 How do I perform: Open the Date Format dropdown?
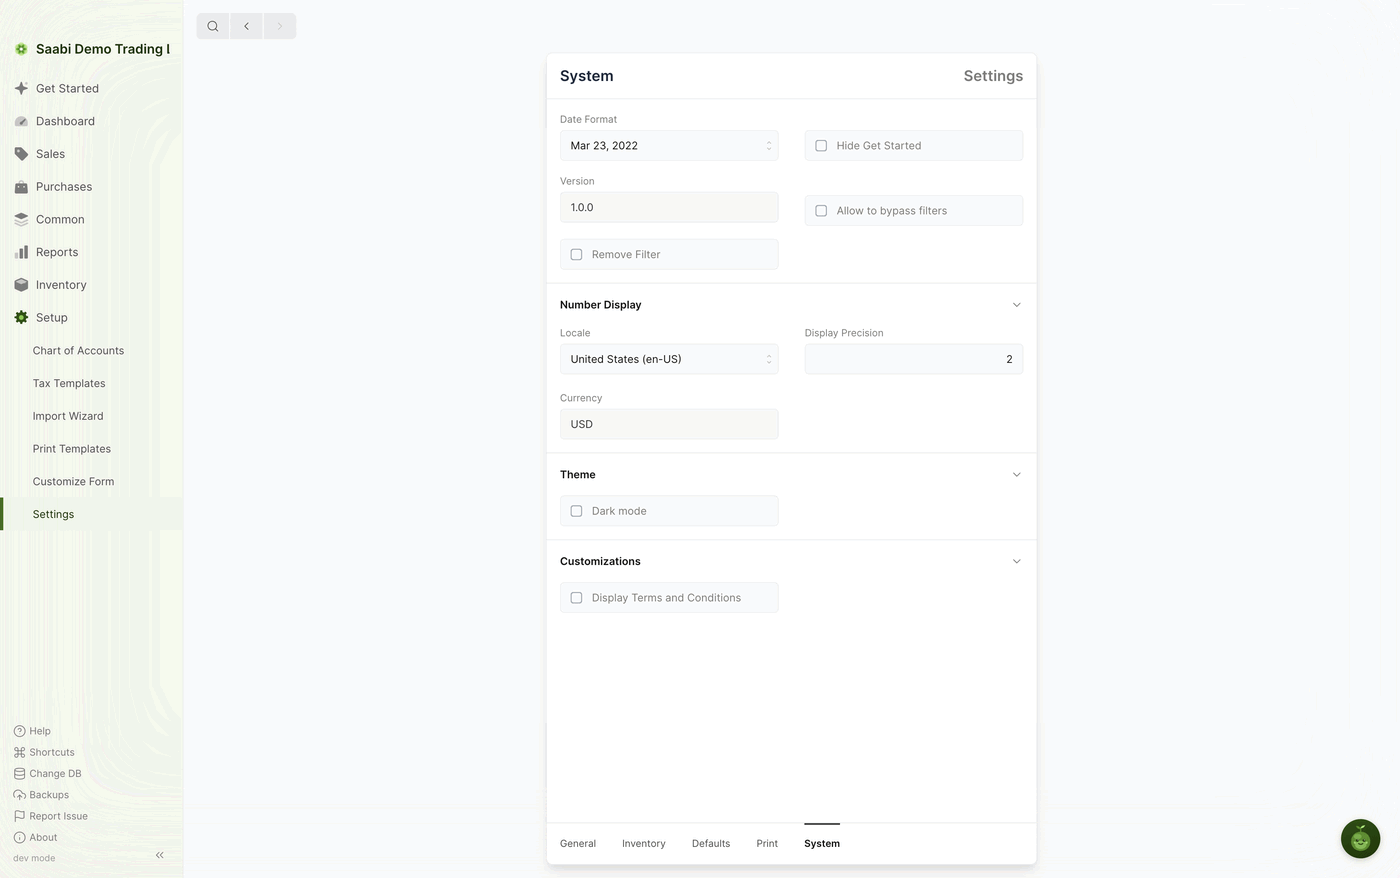669,146
